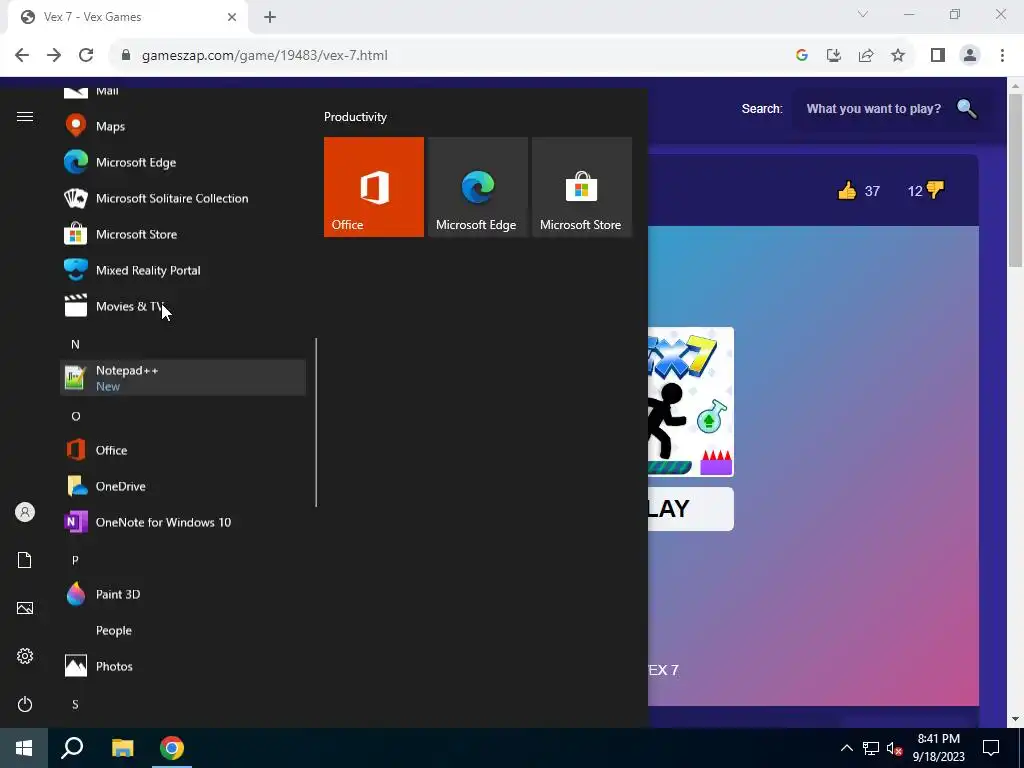Launch the Photos app
The width and height of the screenshot is (1024, 768).
point(183,666)
